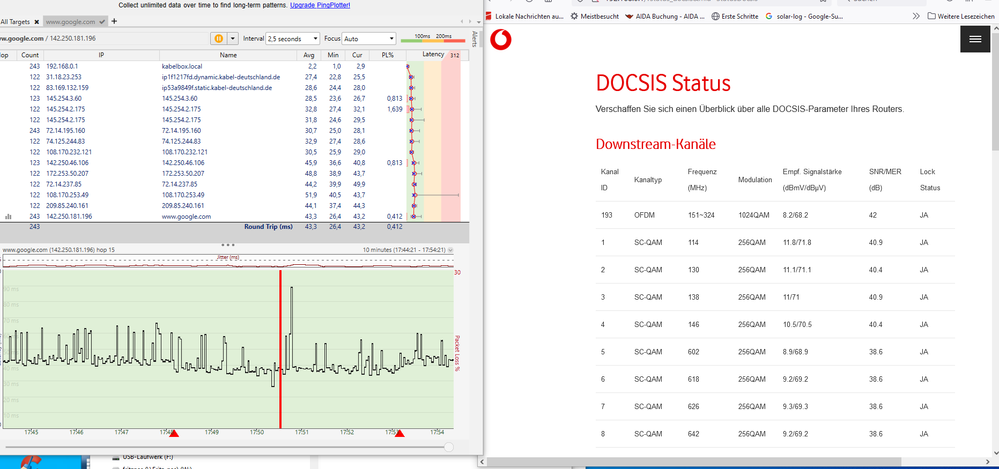Open the dropdown arrow beside the pause button
Viewport: 999px width, 469px height.
coord(233,39)
